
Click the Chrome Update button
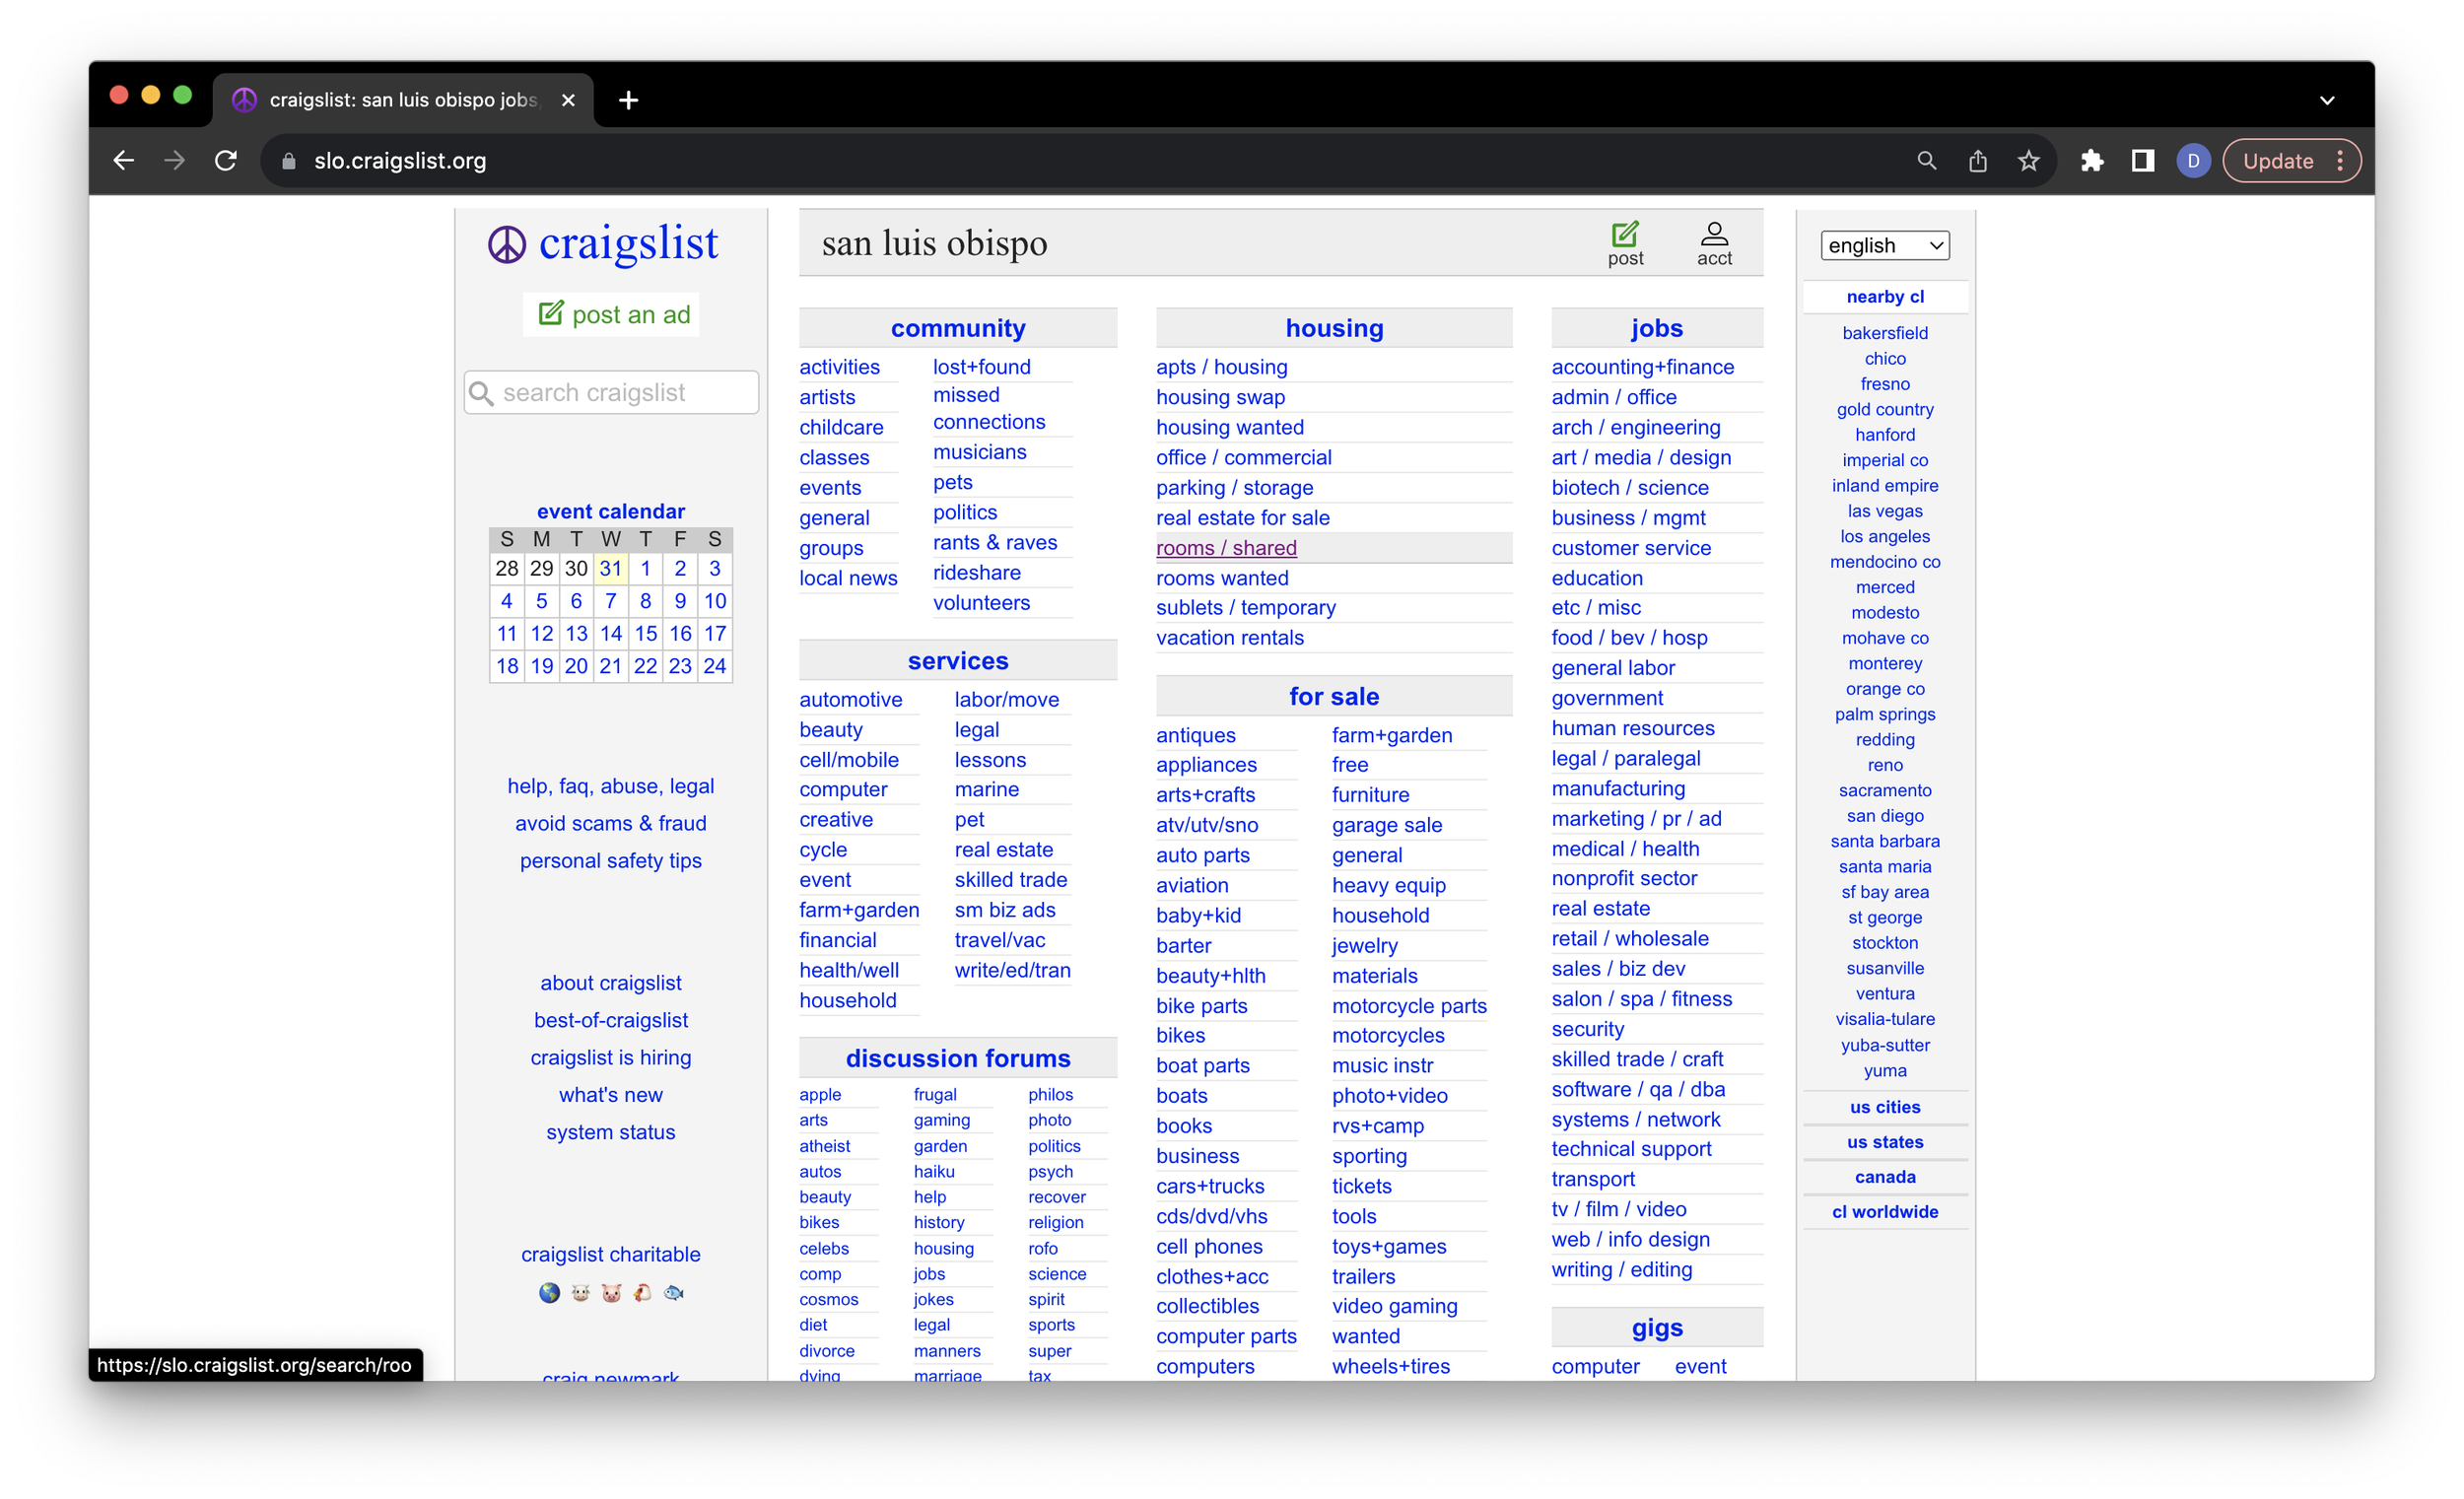click(2277, 161)
